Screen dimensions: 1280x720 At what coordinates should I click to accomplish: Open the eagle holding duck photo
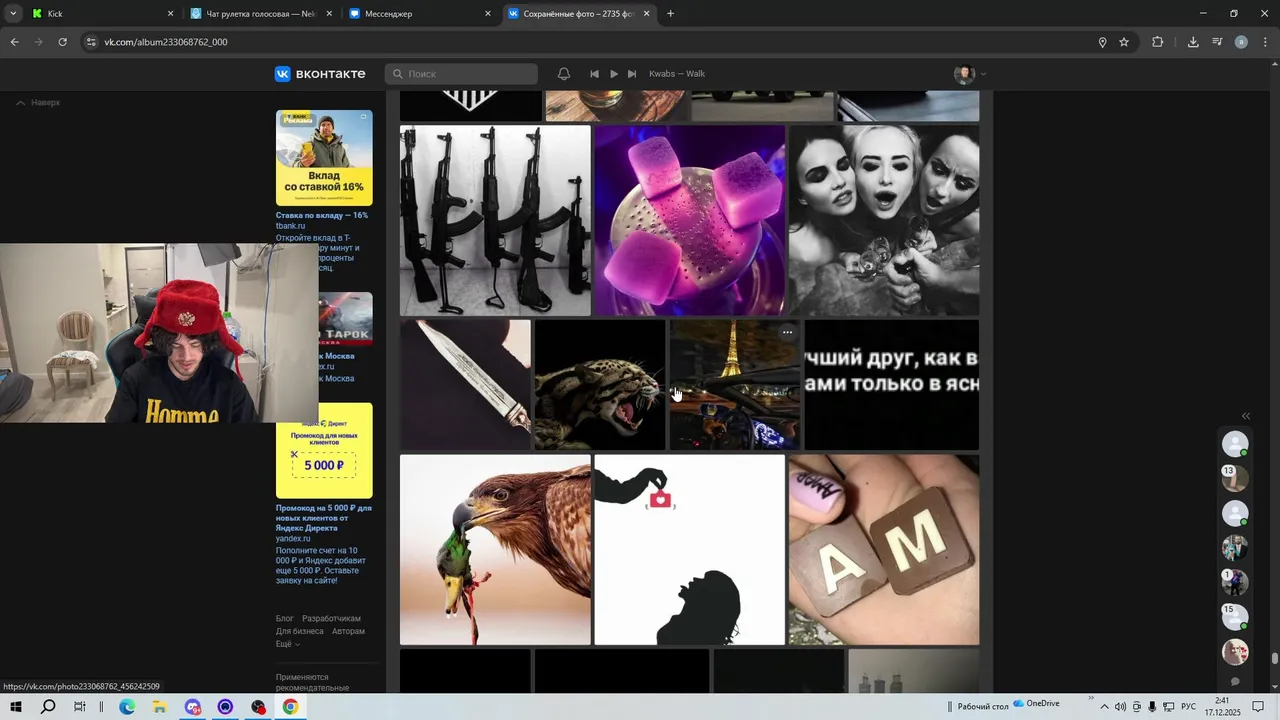[x=495, y=550]
